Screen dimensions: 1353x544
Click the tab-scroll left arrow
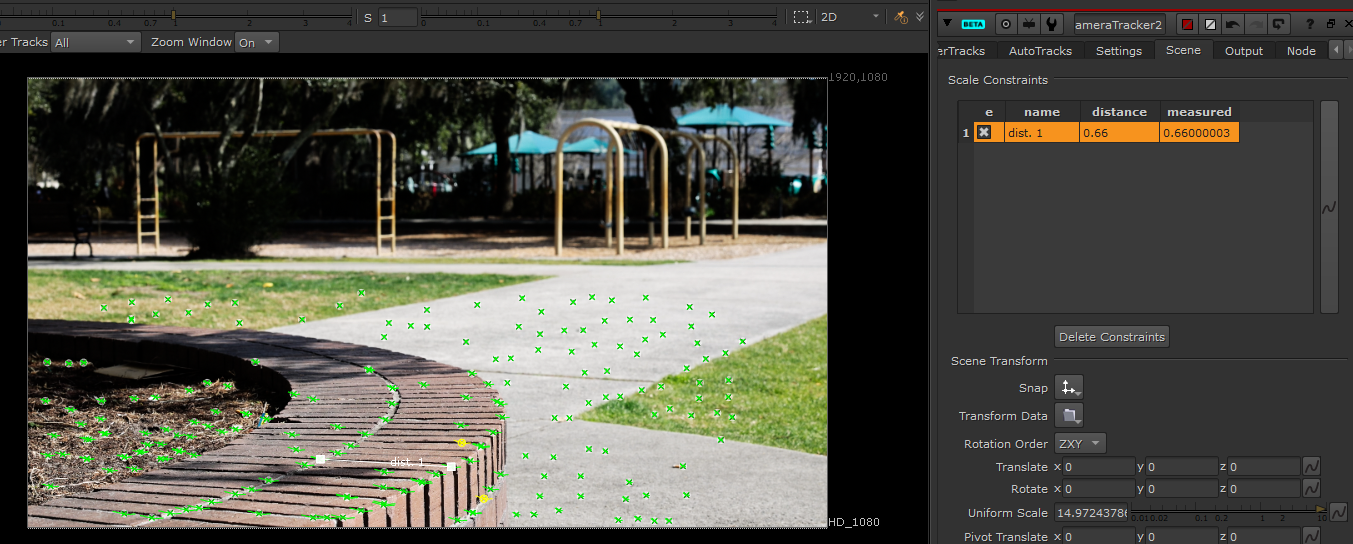tap(1336, 51)
